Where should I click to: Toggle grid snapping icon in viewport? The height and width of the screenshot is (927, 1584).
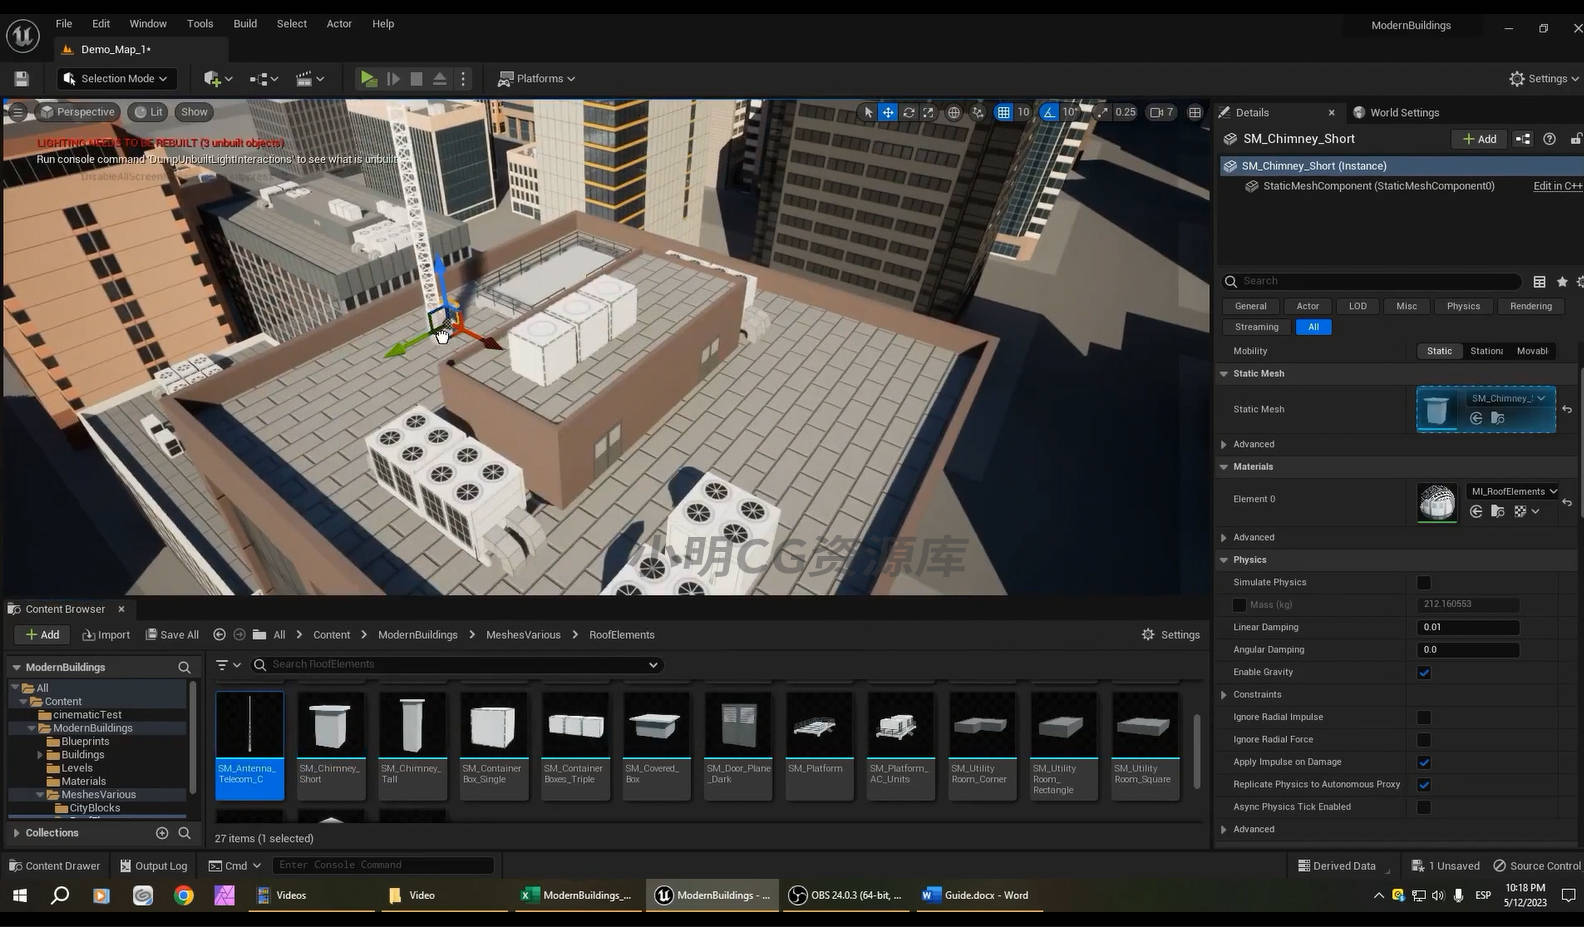click(x=1003, y=112)
